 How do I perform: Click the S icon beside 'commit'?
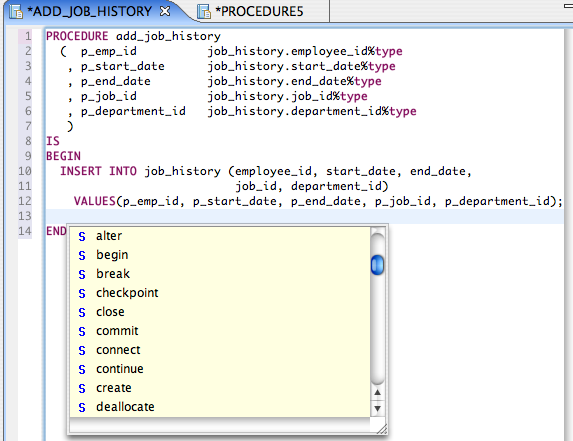[x=82, y=332]
